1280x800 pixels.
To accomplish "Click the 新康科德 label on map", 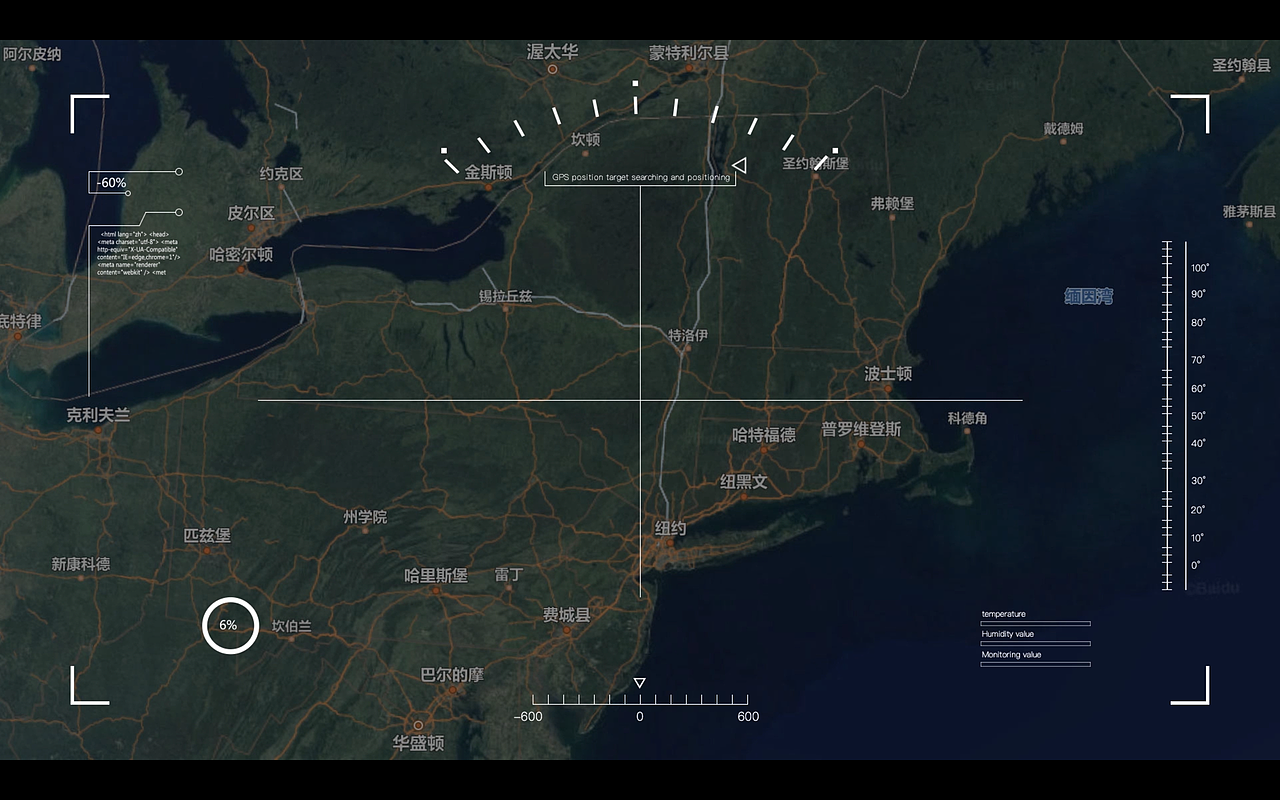I will pyautogui.click(x=81, y=564).
